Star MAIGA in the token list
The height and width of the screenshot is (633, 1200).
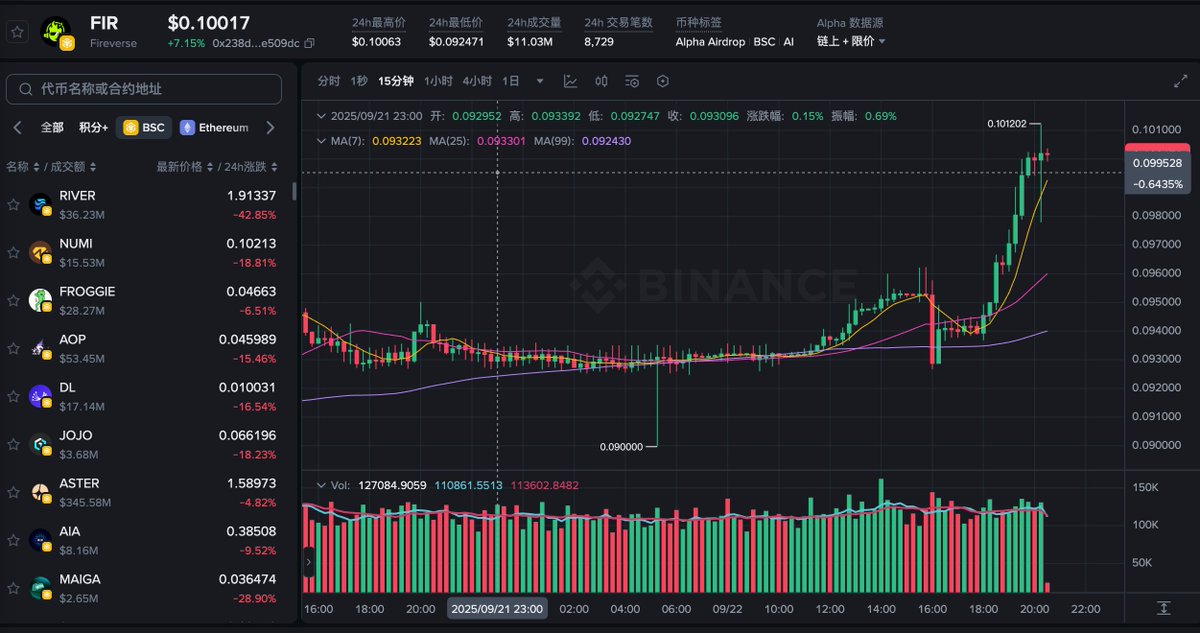point(13,588)
